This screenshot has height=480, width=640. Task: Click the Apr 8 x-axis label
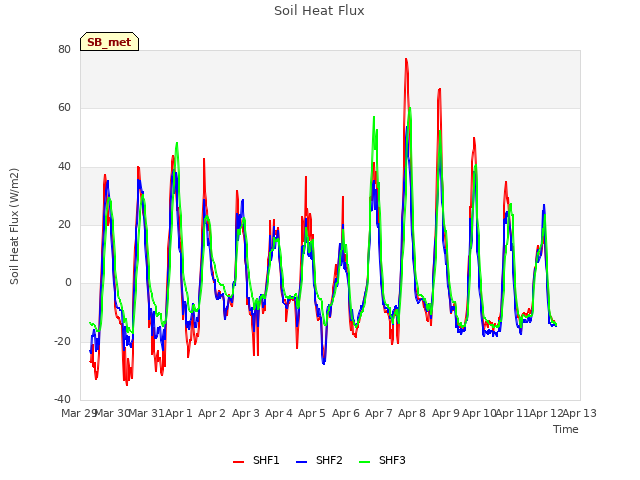tap(412, 413)
